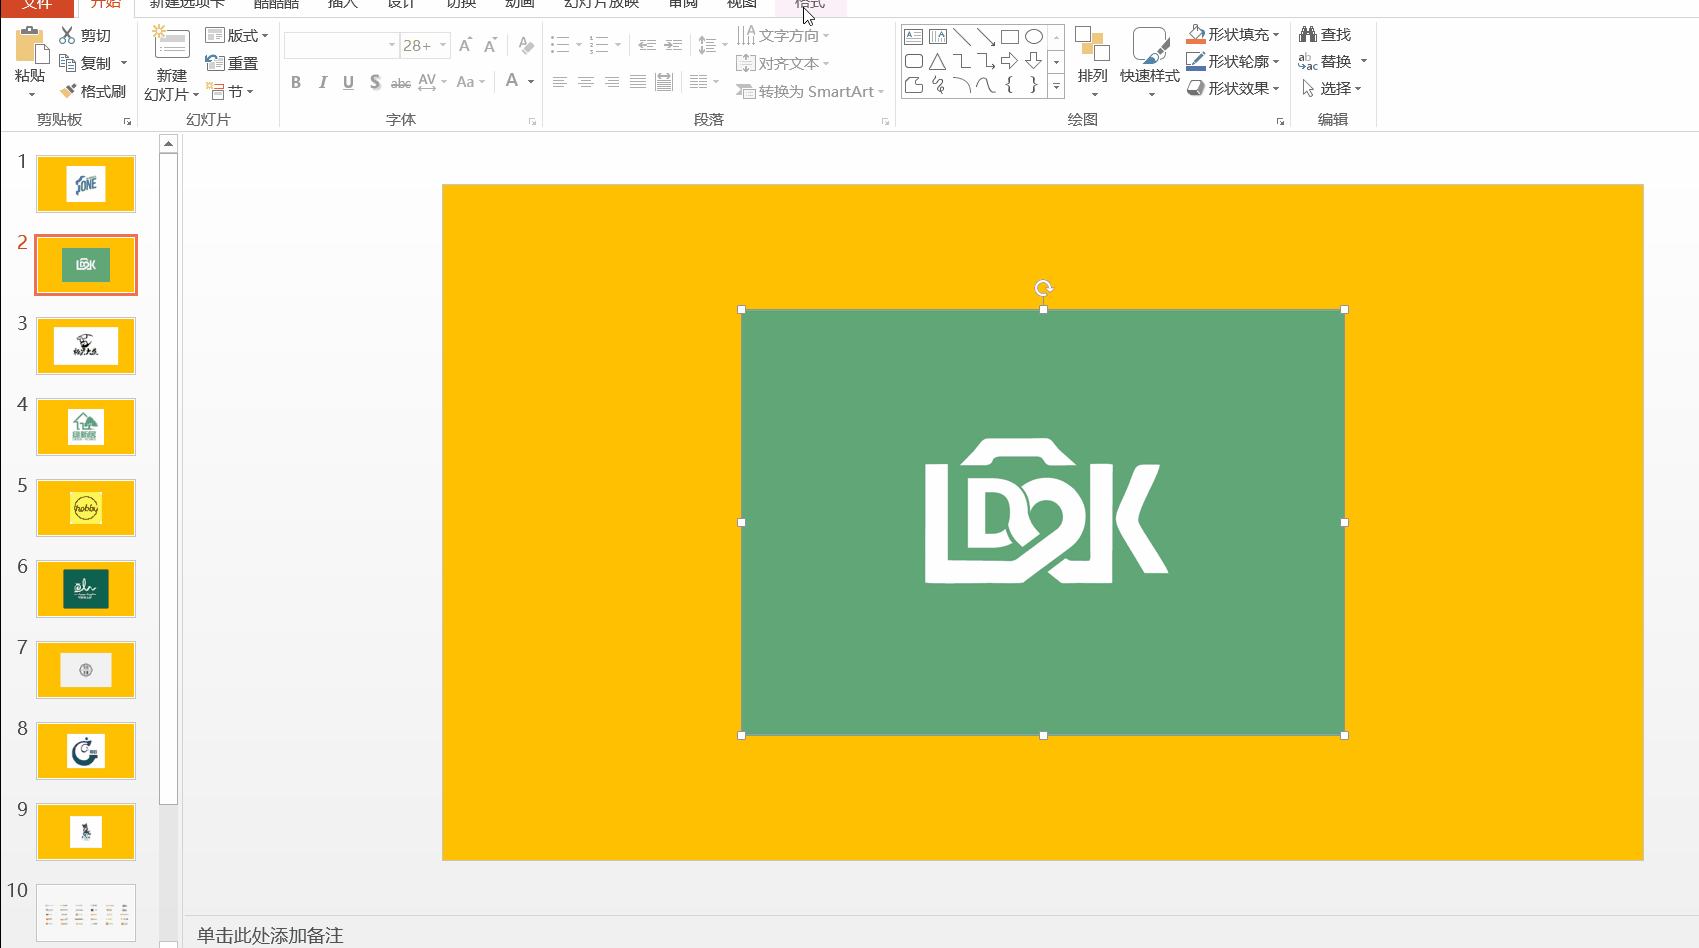This screenshot has width=1699, height=948.
Task: Switch to the View (视图) tab
Action: point(741,5)
